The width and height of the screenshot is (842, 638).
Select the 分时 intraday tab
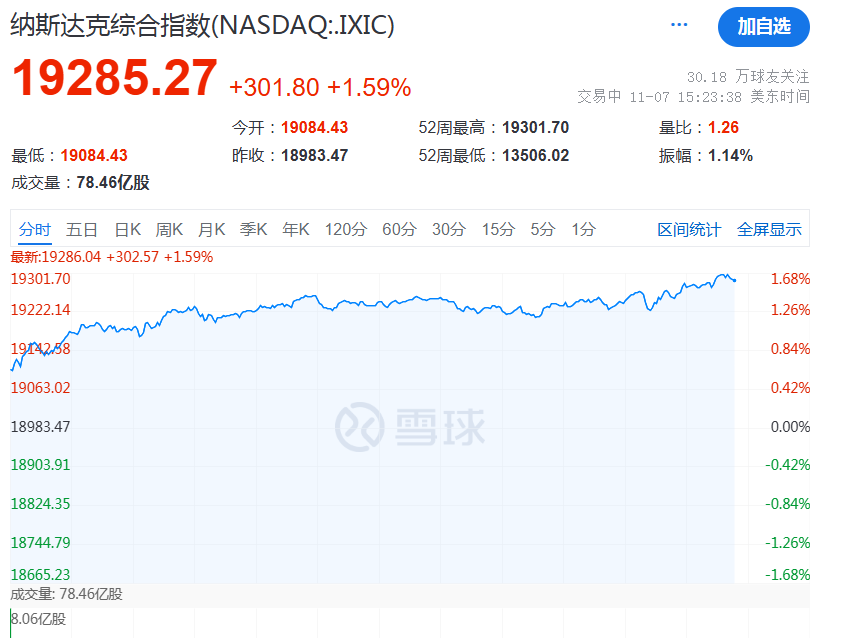coord(35,230)
